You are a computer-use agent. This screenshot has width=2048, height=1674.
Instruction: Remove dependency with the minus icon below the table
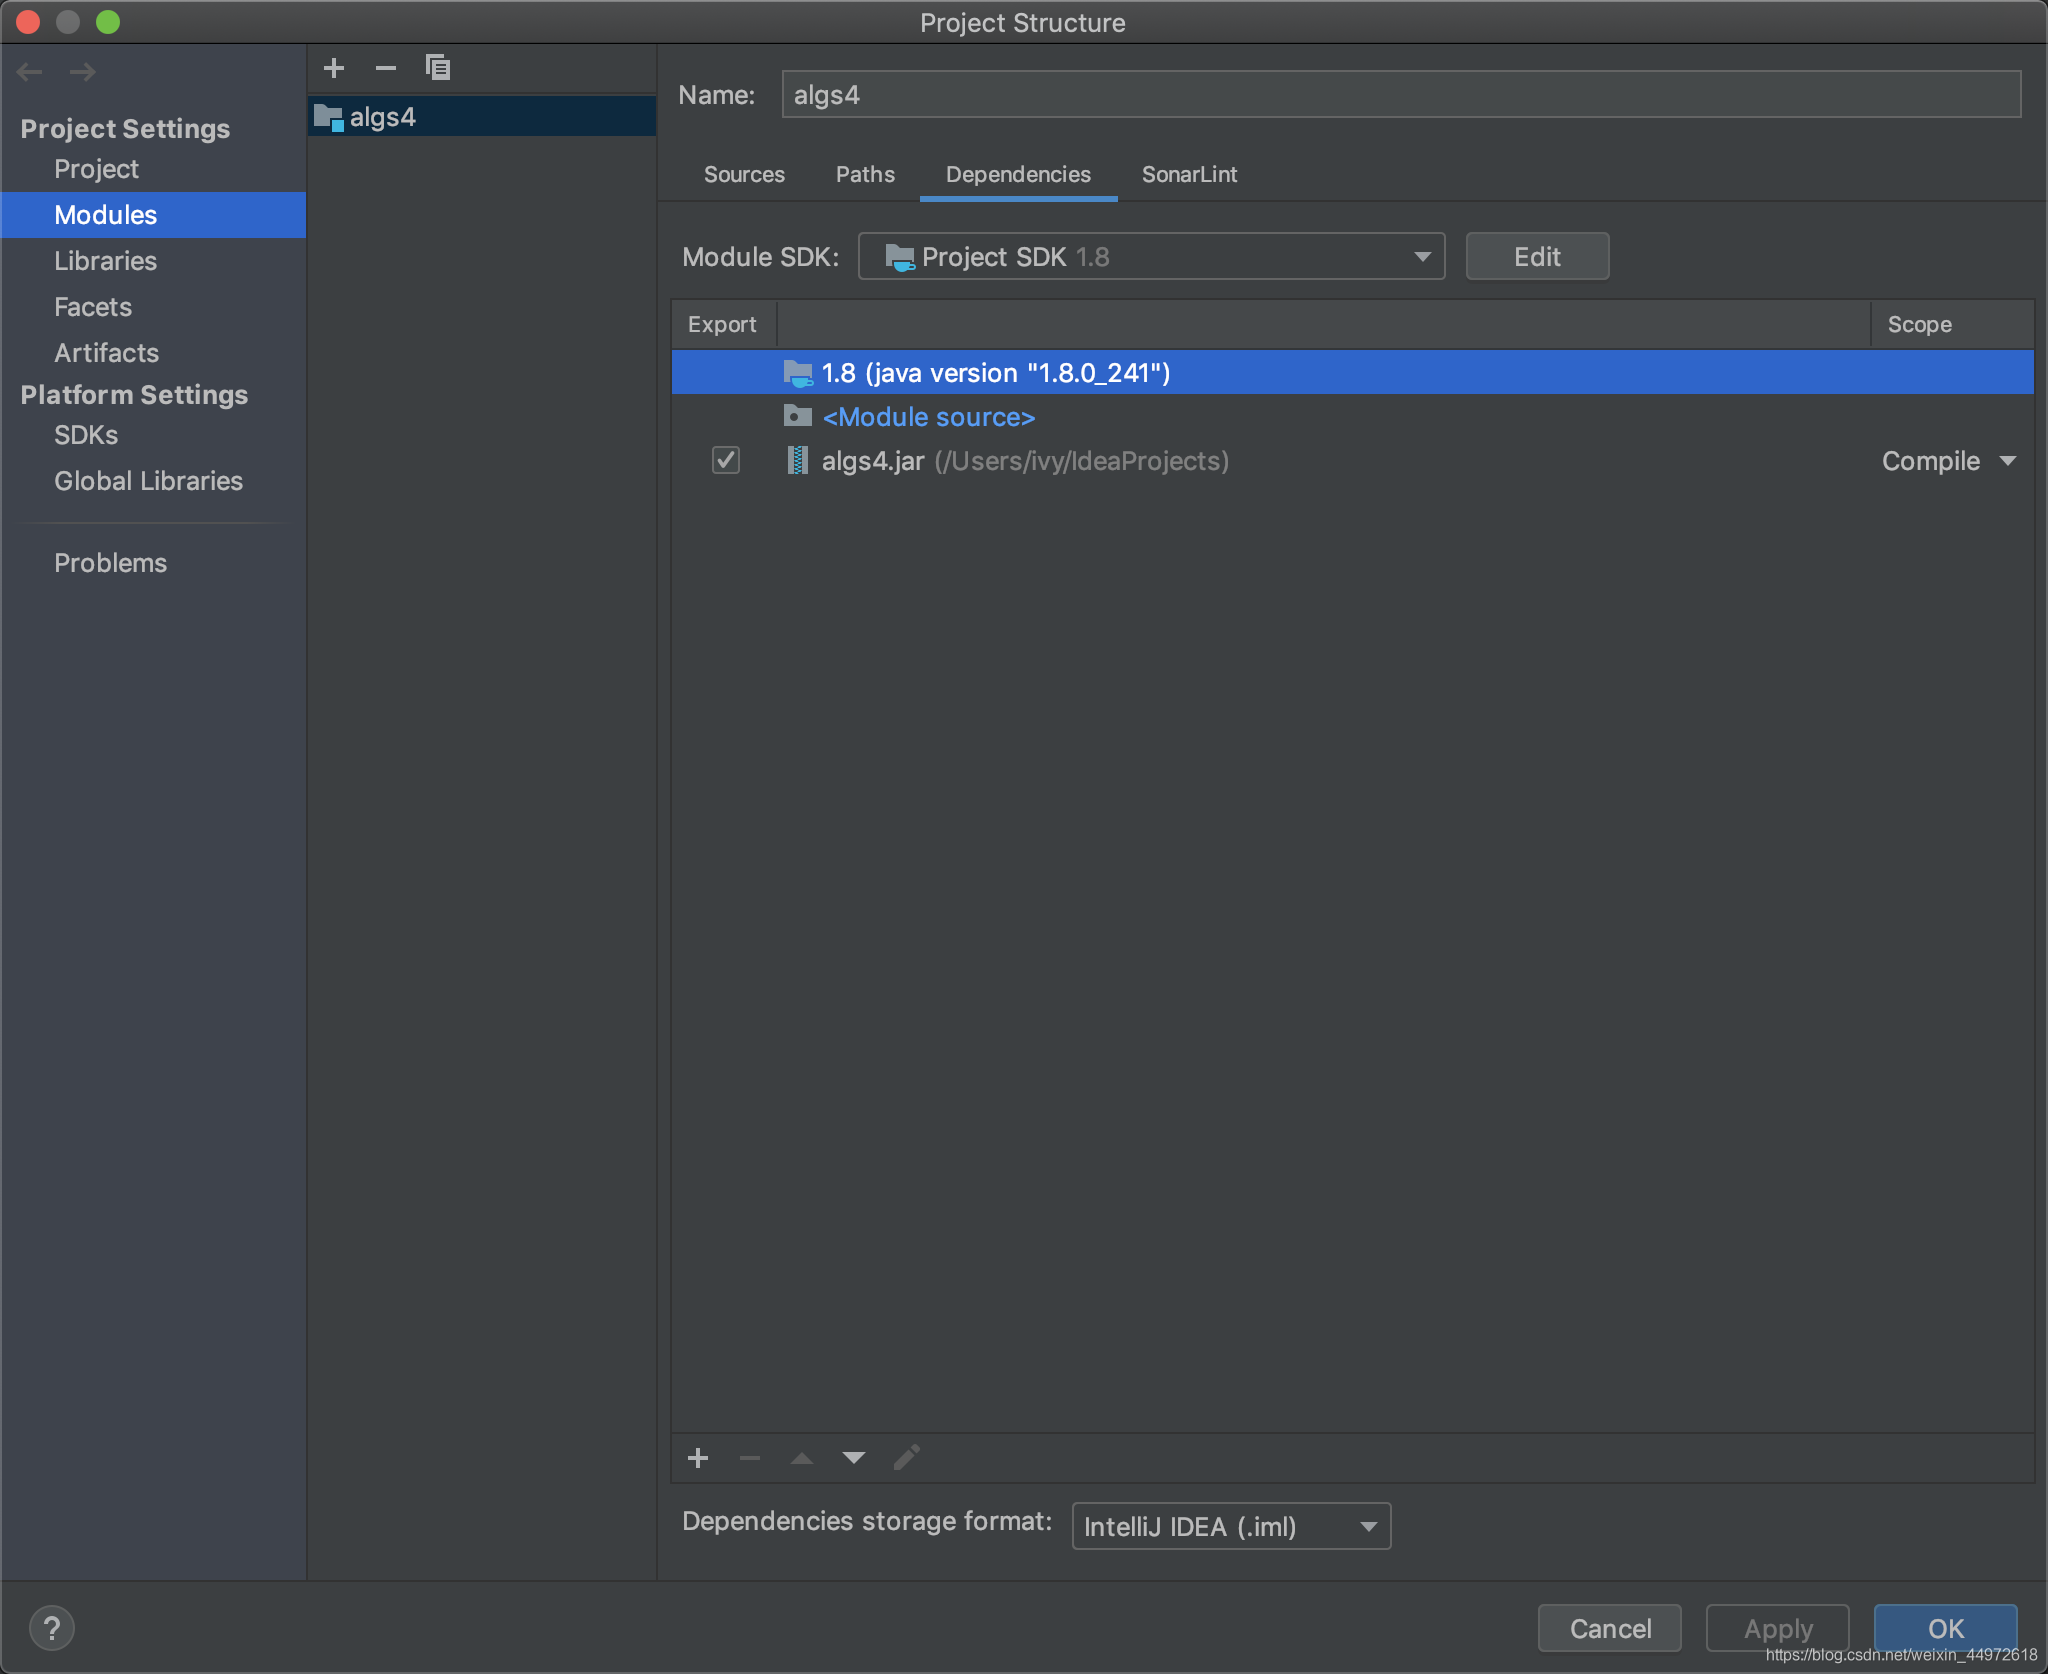(x=750, y=1458)
